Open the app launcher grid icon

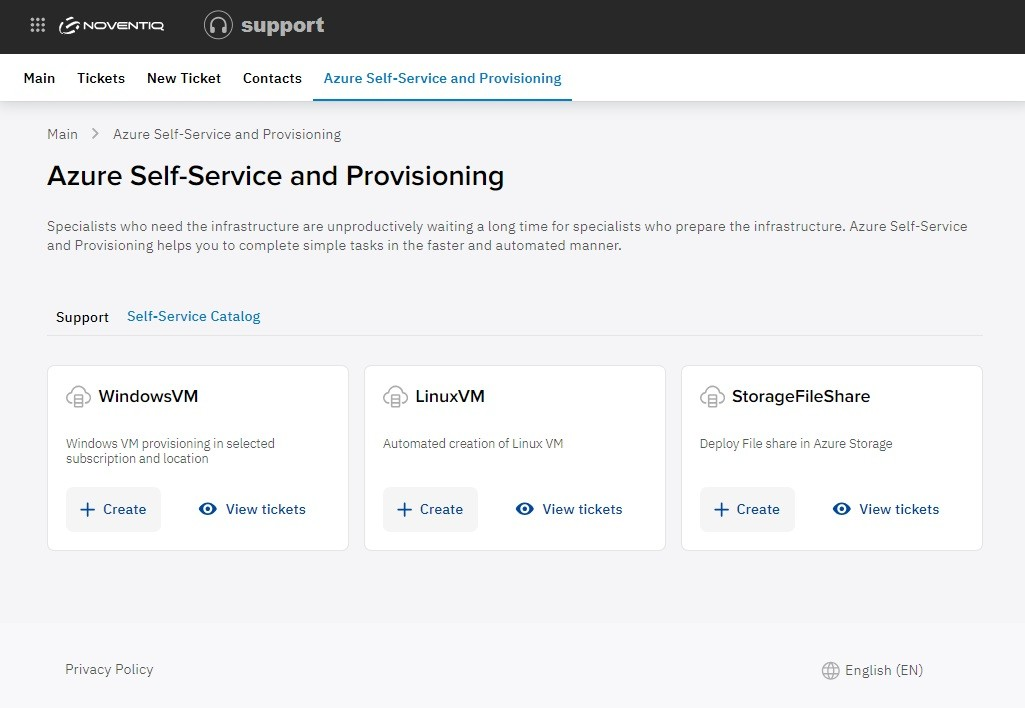(x=38, y=26)
